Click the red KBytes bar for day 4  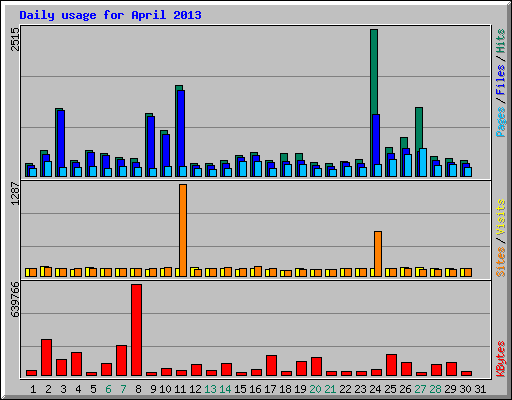click(x=76, y=364)
